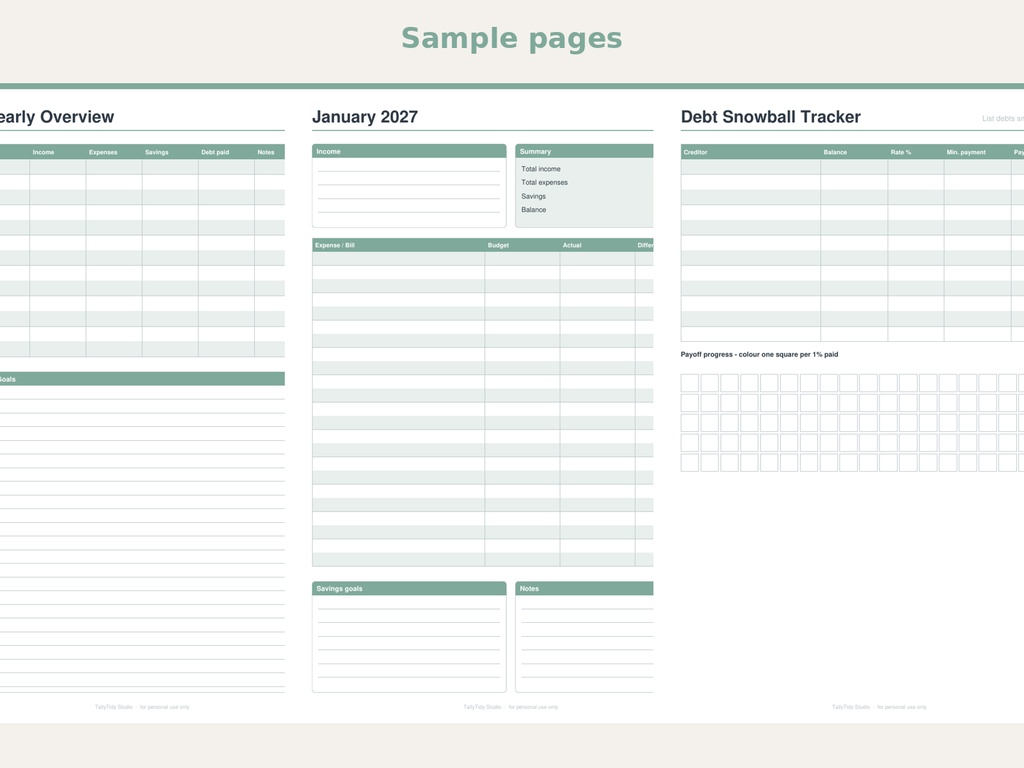Click the "Sample pages" heading
This screenshot has height=768, width=1024.
tap(511, 39)
